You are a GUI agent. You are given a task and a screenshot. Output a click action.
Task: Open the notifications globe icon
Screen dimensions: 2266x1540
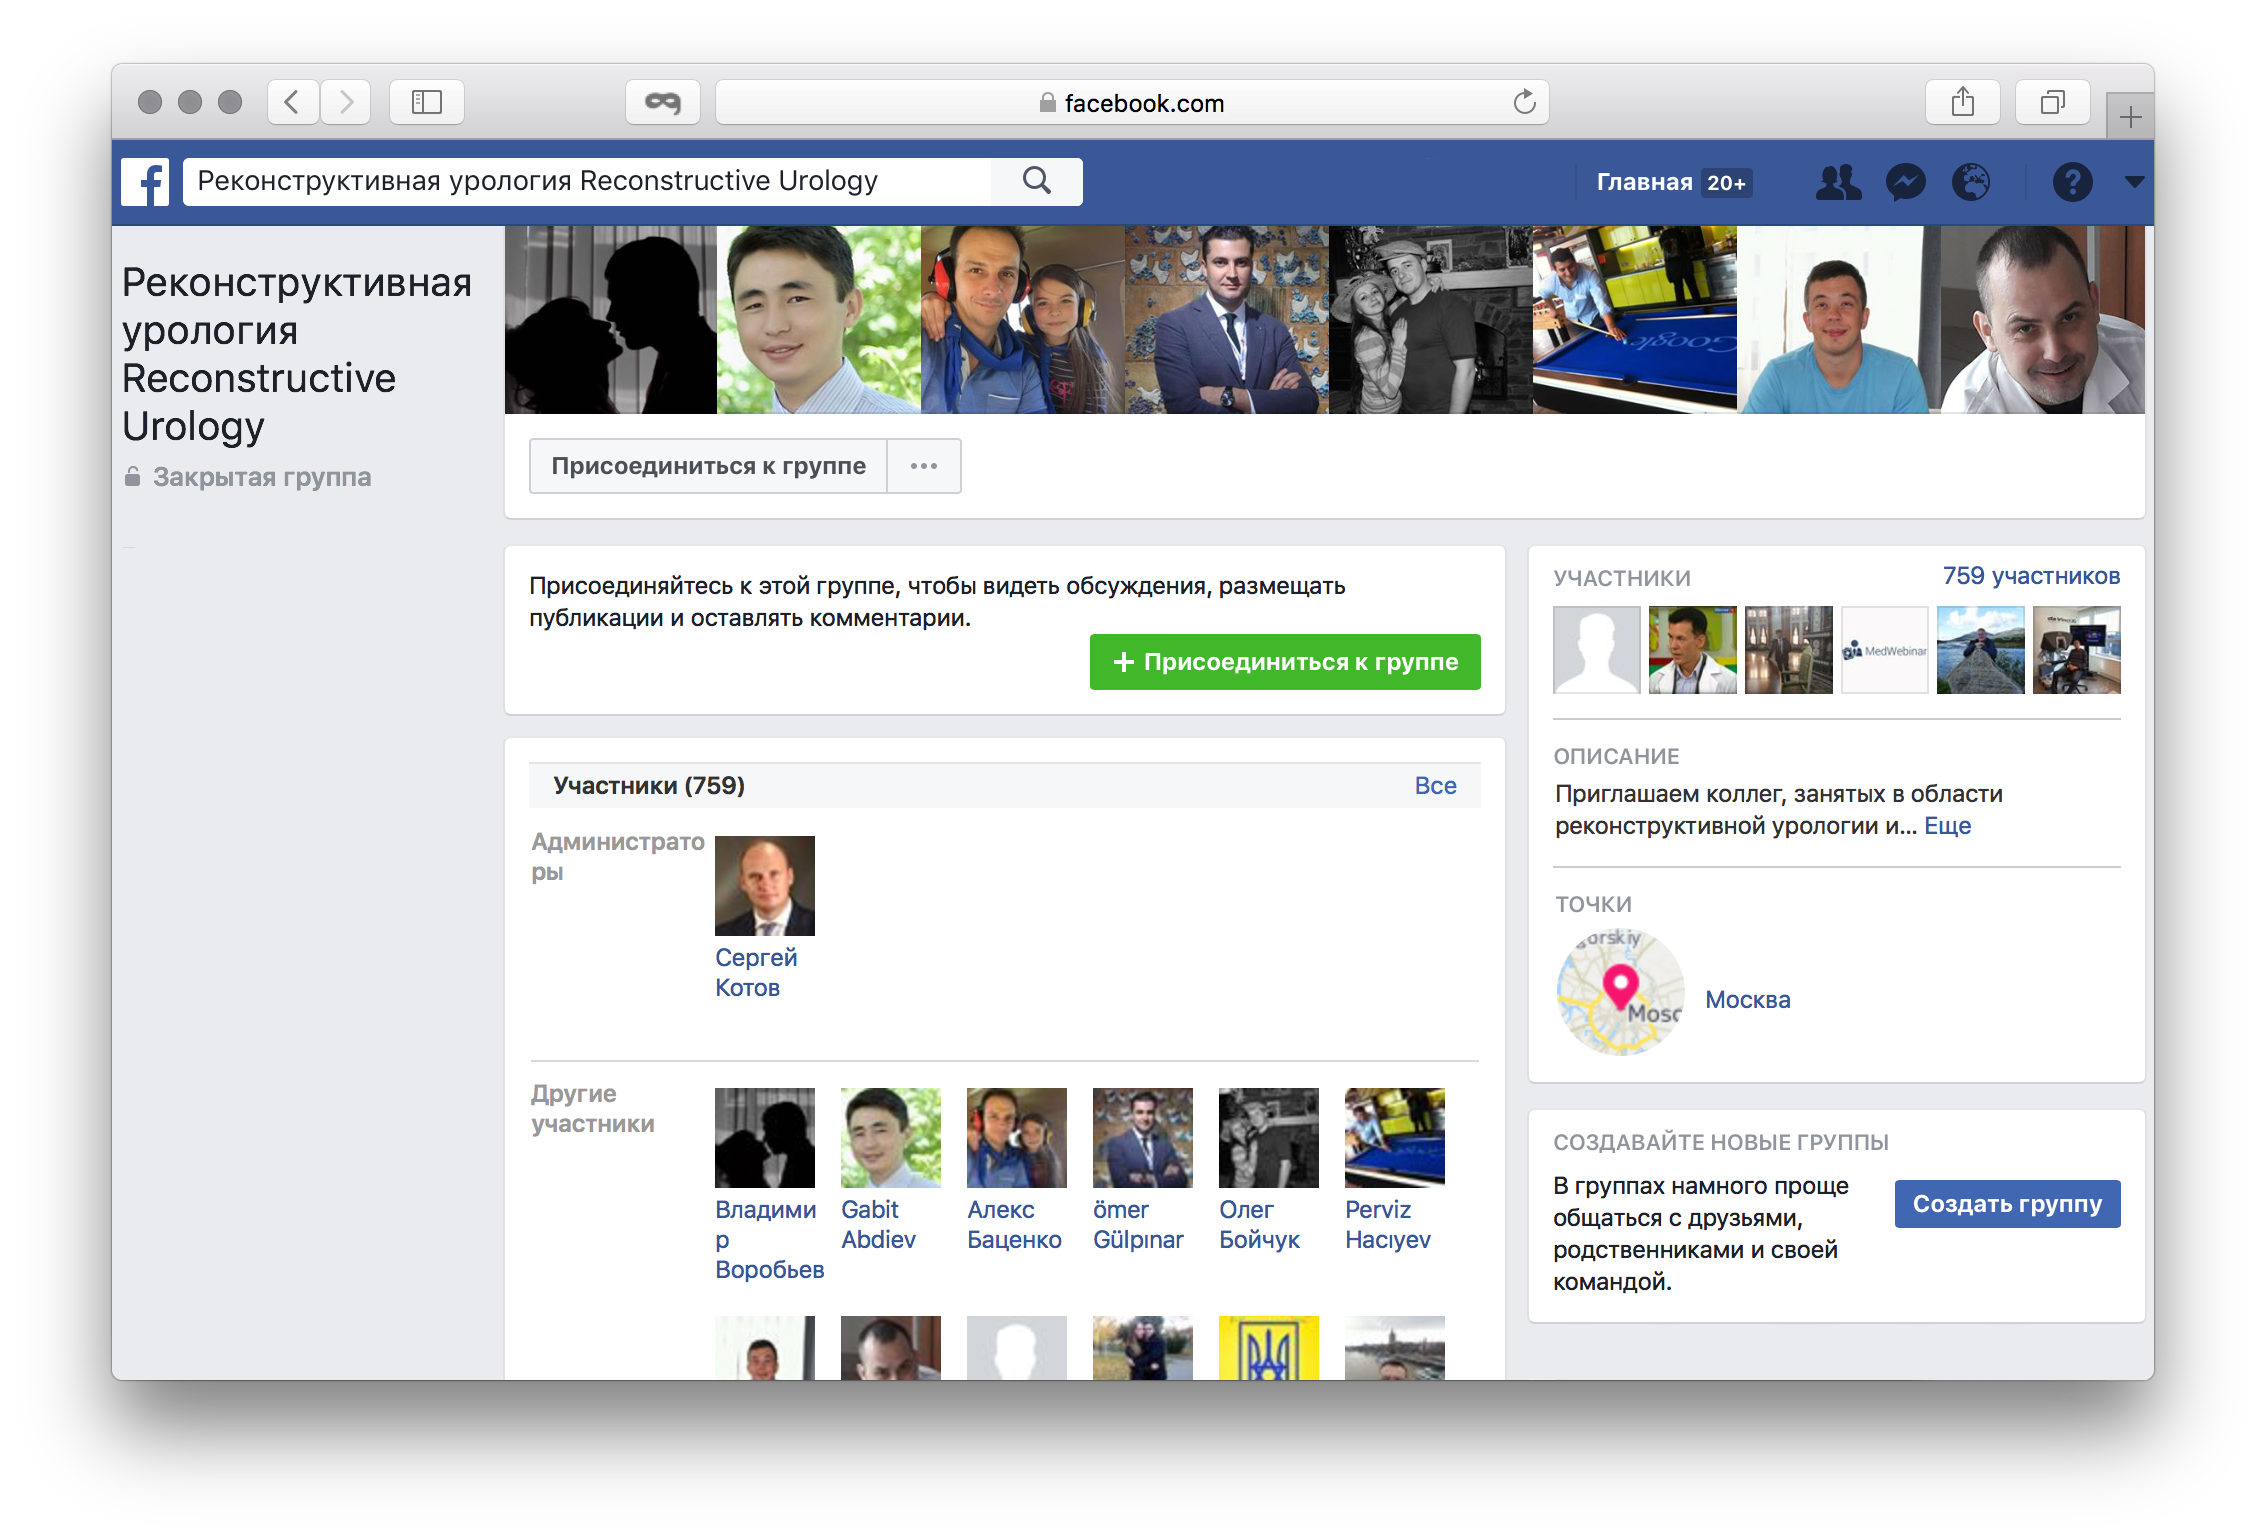[1971, 182]
